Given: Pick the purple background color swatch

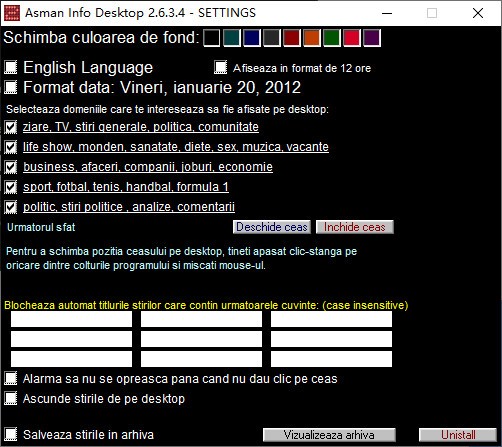Looking at the screenshot, I should pyautogui.click(x=372, y=38).
